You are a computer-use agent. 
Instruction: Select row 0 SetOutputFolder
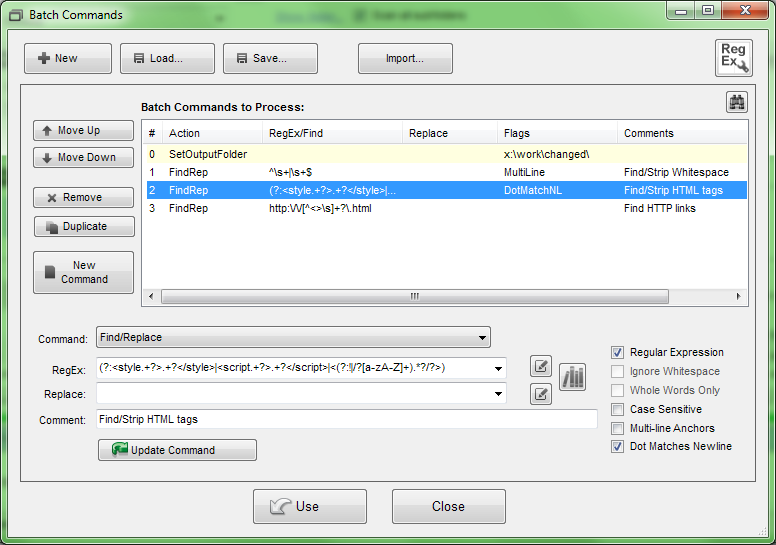(445, 154)
